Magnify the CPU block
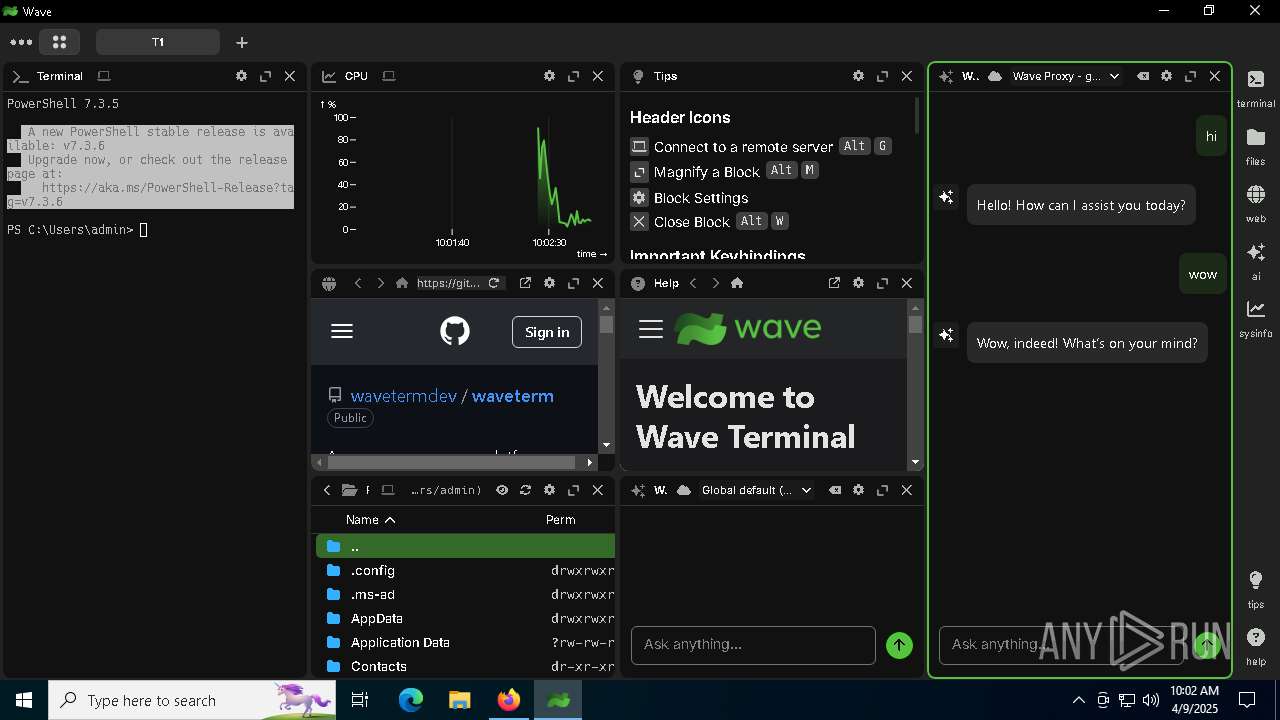Image resolution: width=1280 pixels, height=720 pixels. click(573, 76)
